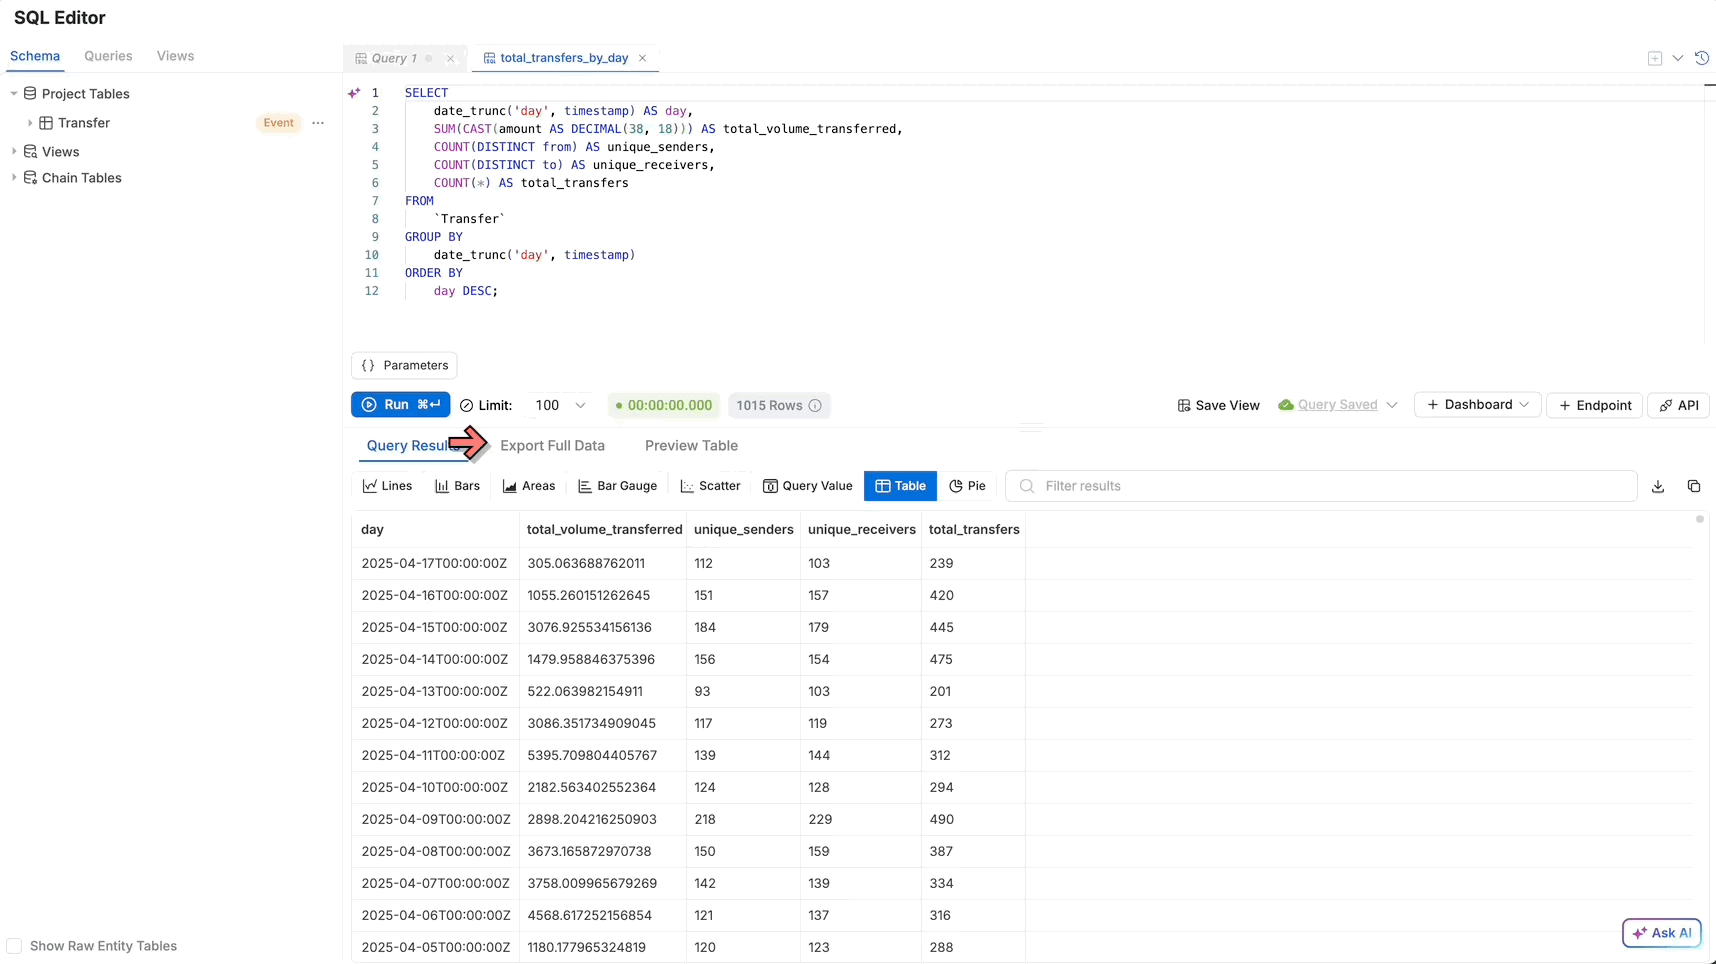Click the Query Saved link
This screenshot has height=964, width=1716.
[x=1337, y=405]
